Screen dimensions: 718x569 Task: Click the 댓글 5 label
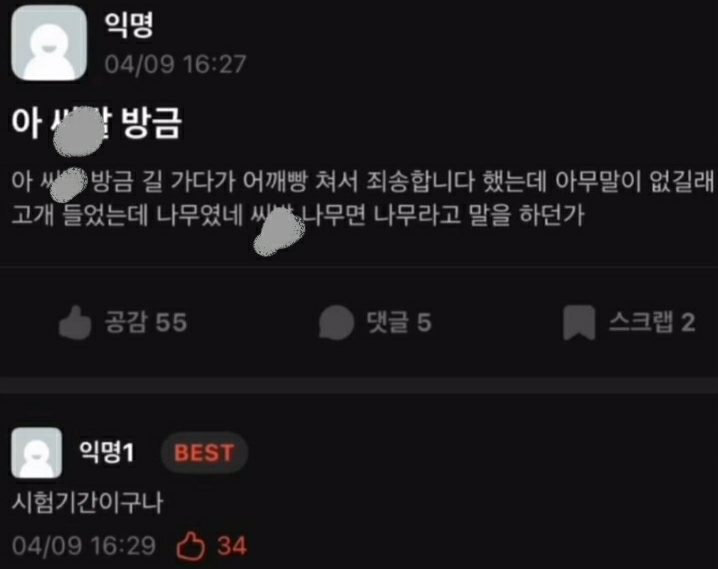pos(399,322)
